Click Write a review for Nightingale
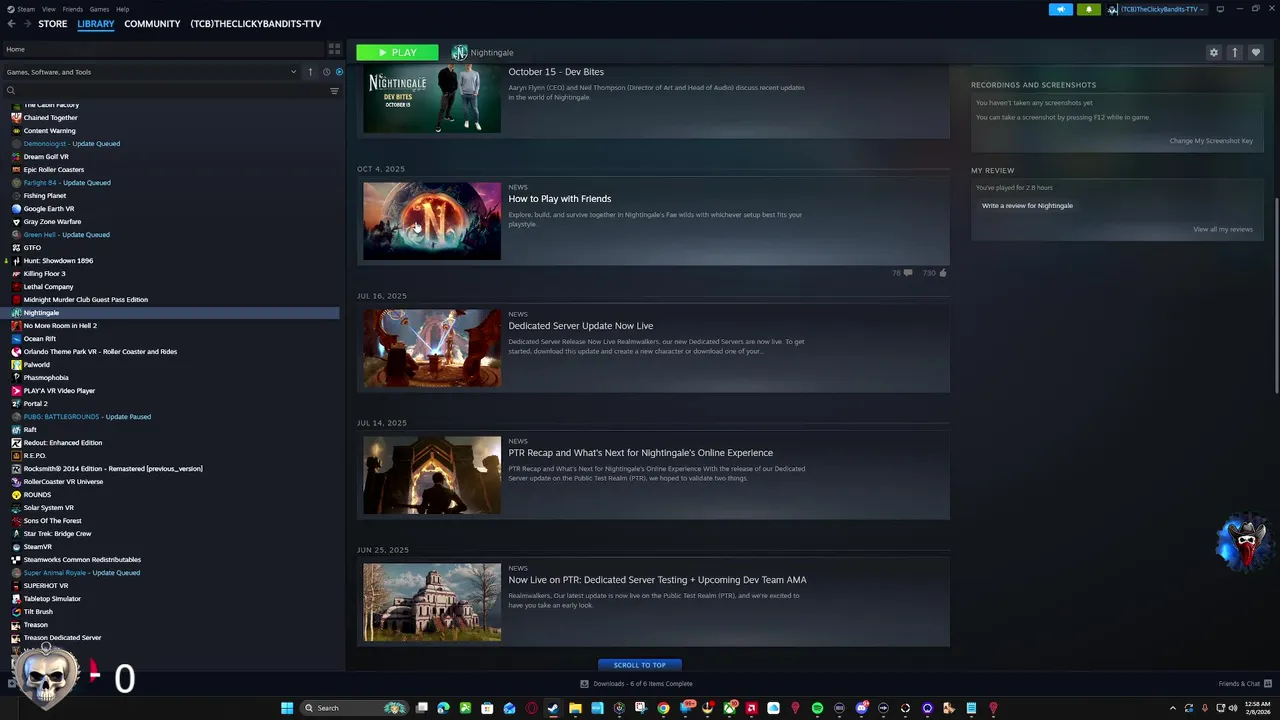 pos(1027,206)
